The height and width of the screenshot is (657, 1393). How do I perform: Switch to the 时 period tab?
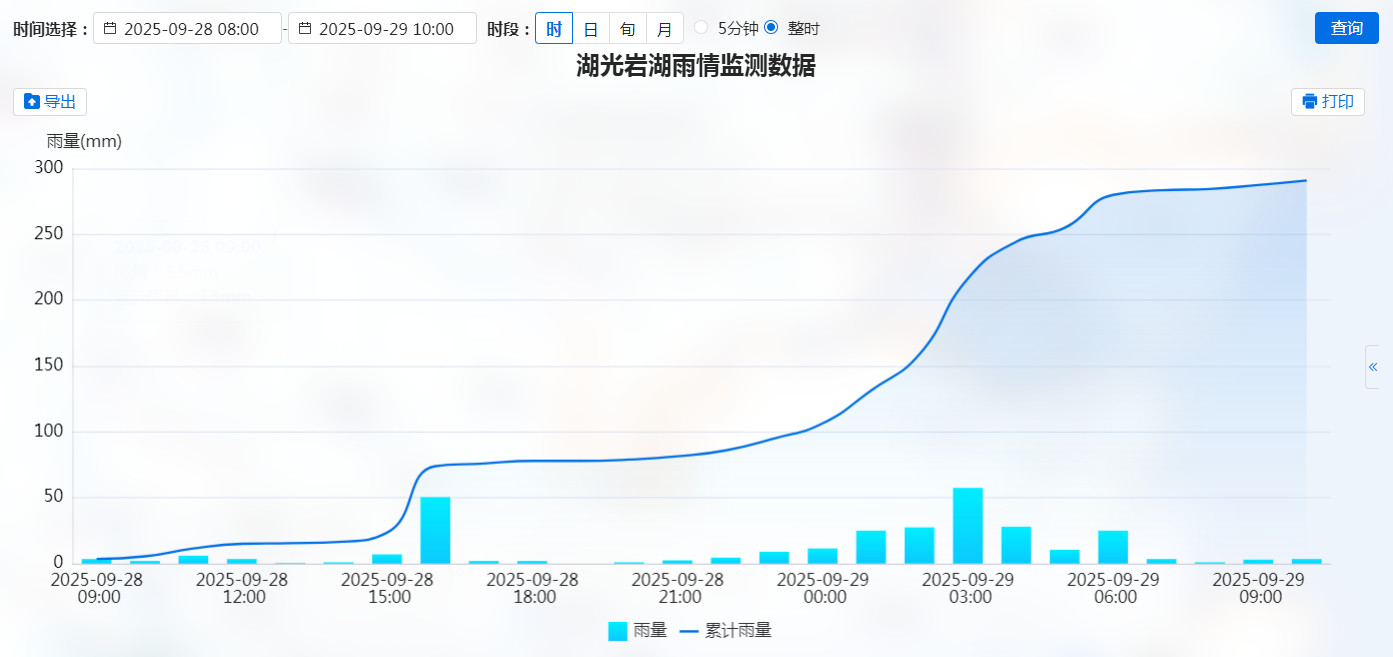click(554, 28)
